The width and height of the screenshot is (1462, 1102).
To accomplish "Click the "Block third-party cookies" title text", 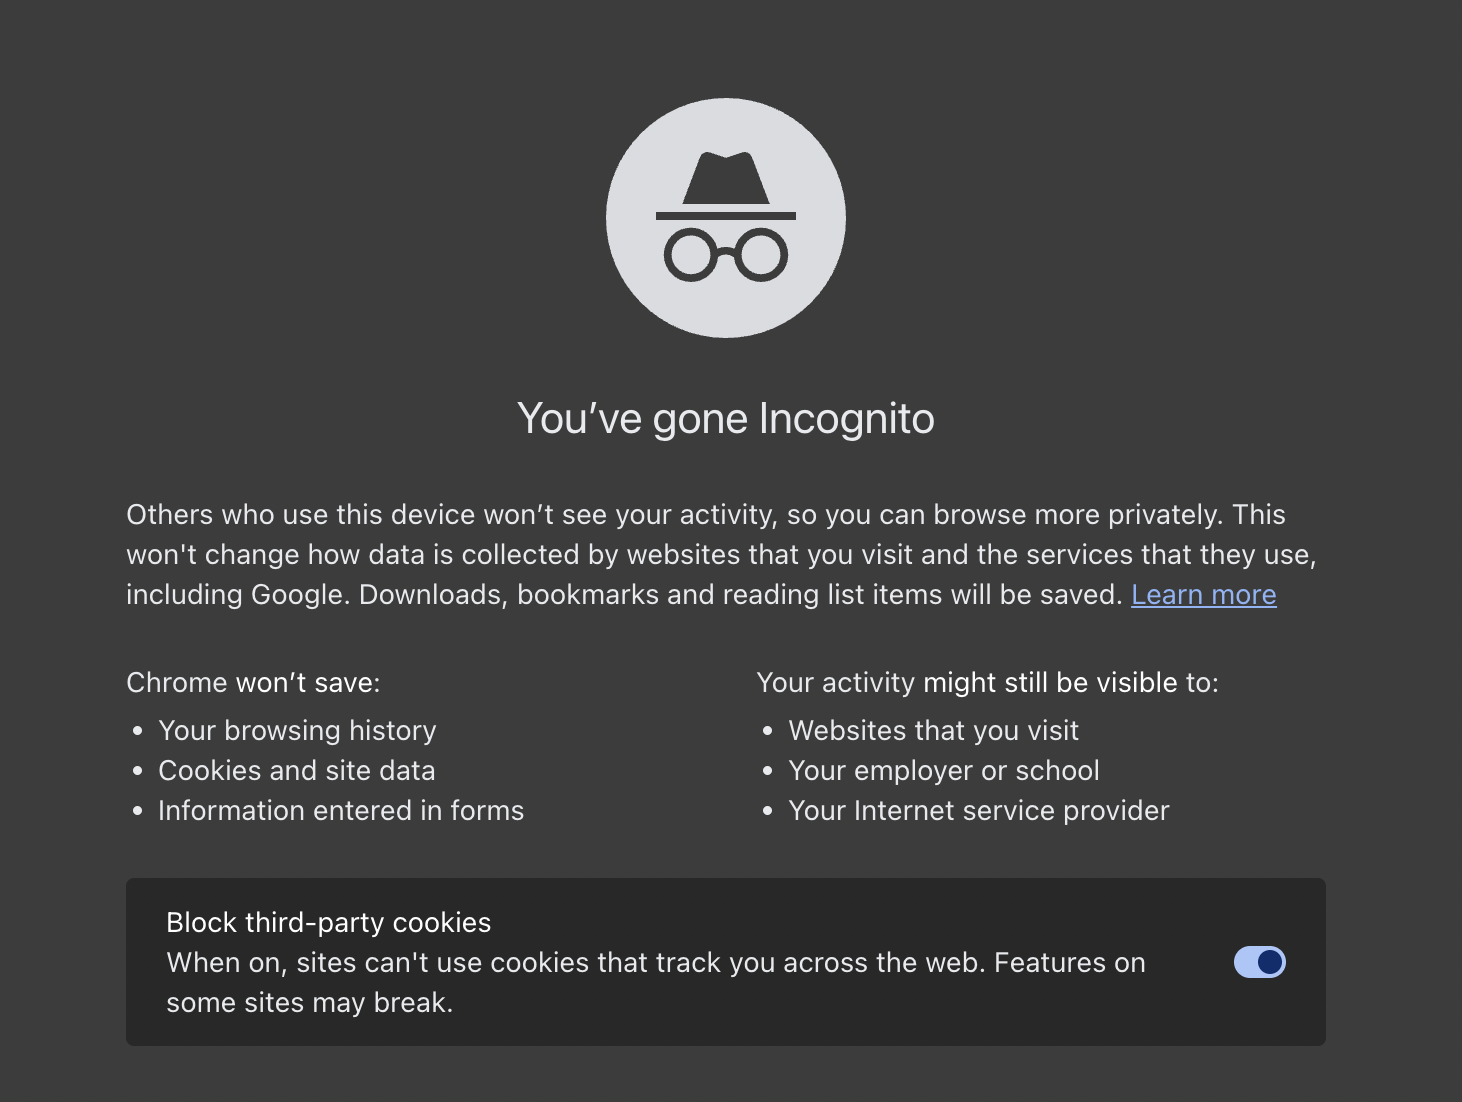I will pyautogui.click(x=328, y=923).
